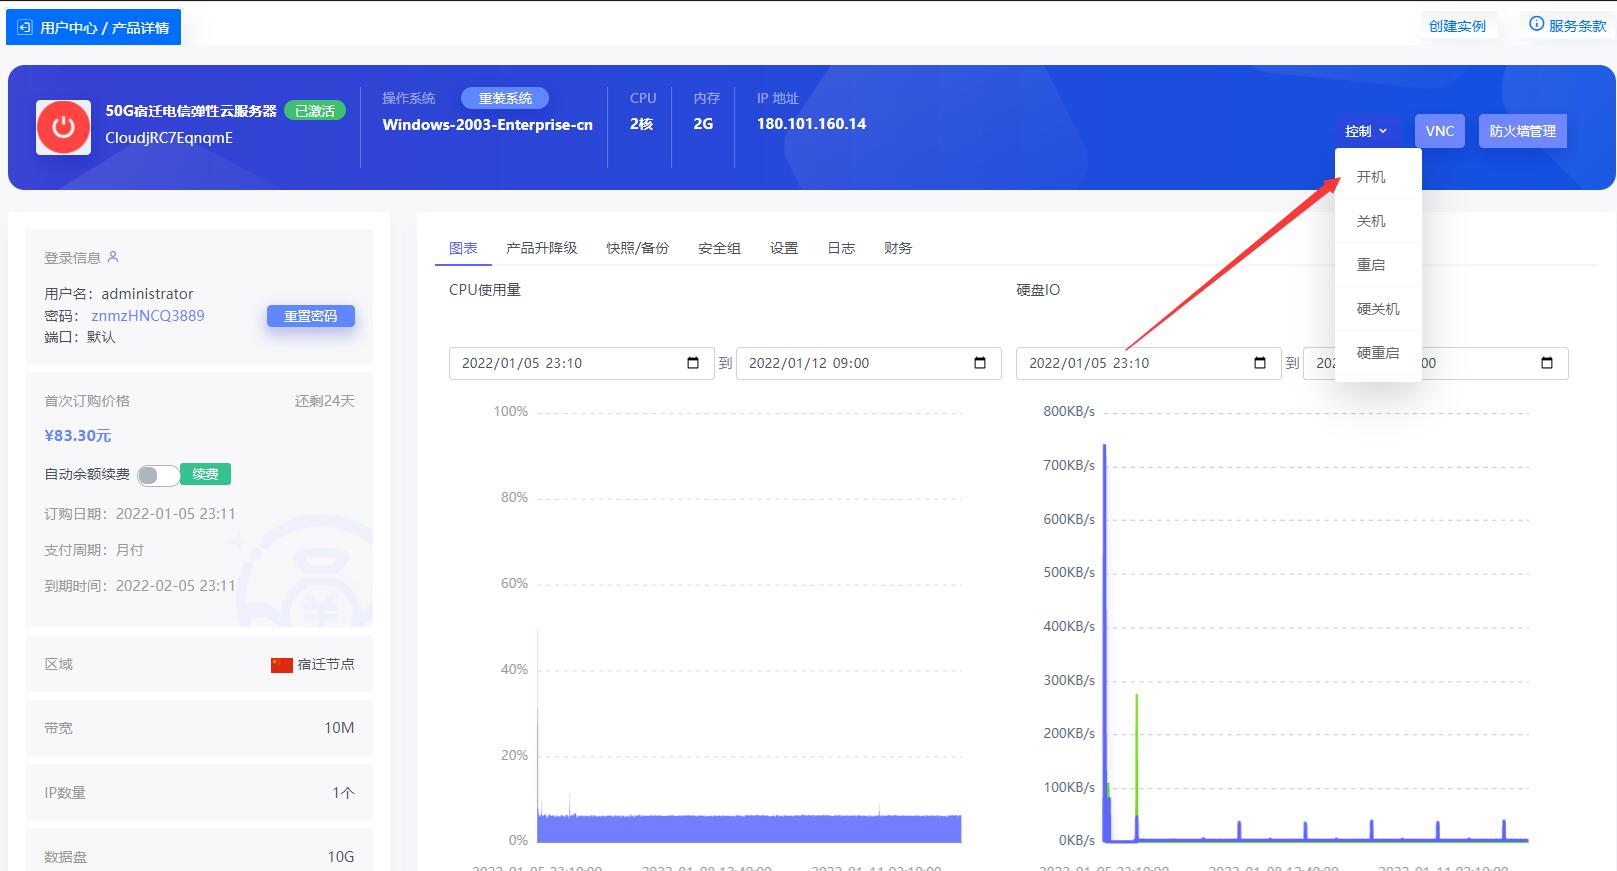Click the 用户名: administrator line
Viewport: 1617px width, 871px height.
click(119, 294)
